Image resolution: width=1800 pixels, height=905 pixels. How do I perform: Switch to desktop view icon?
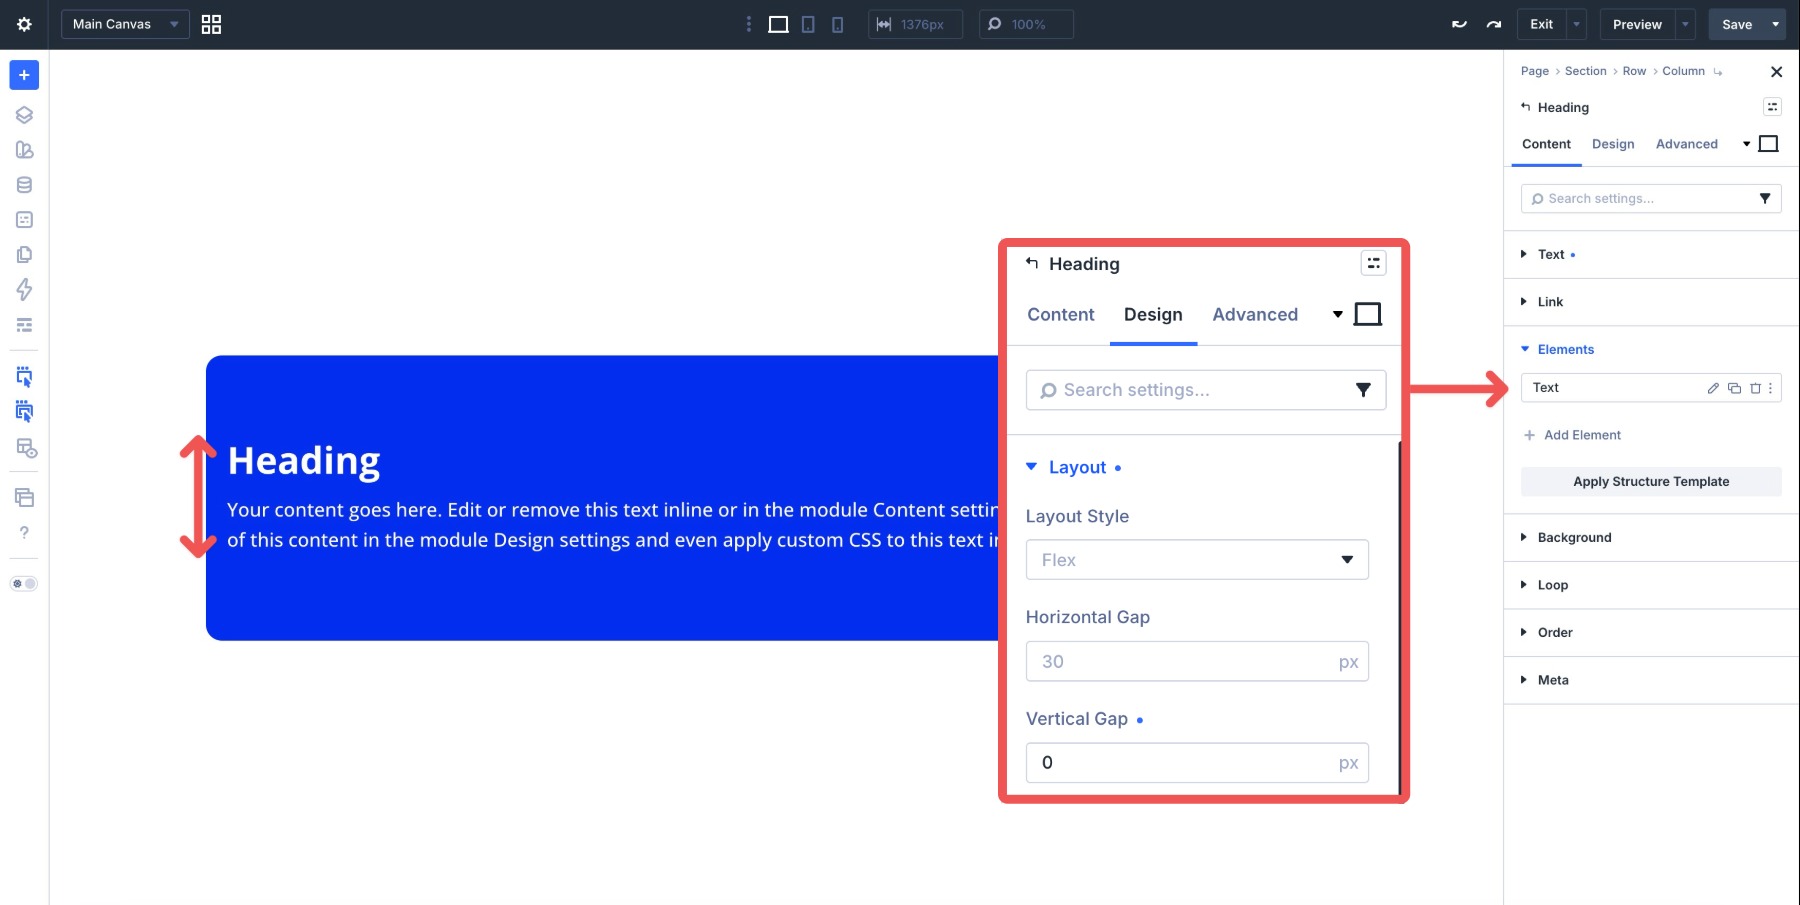tap(778, 24)
